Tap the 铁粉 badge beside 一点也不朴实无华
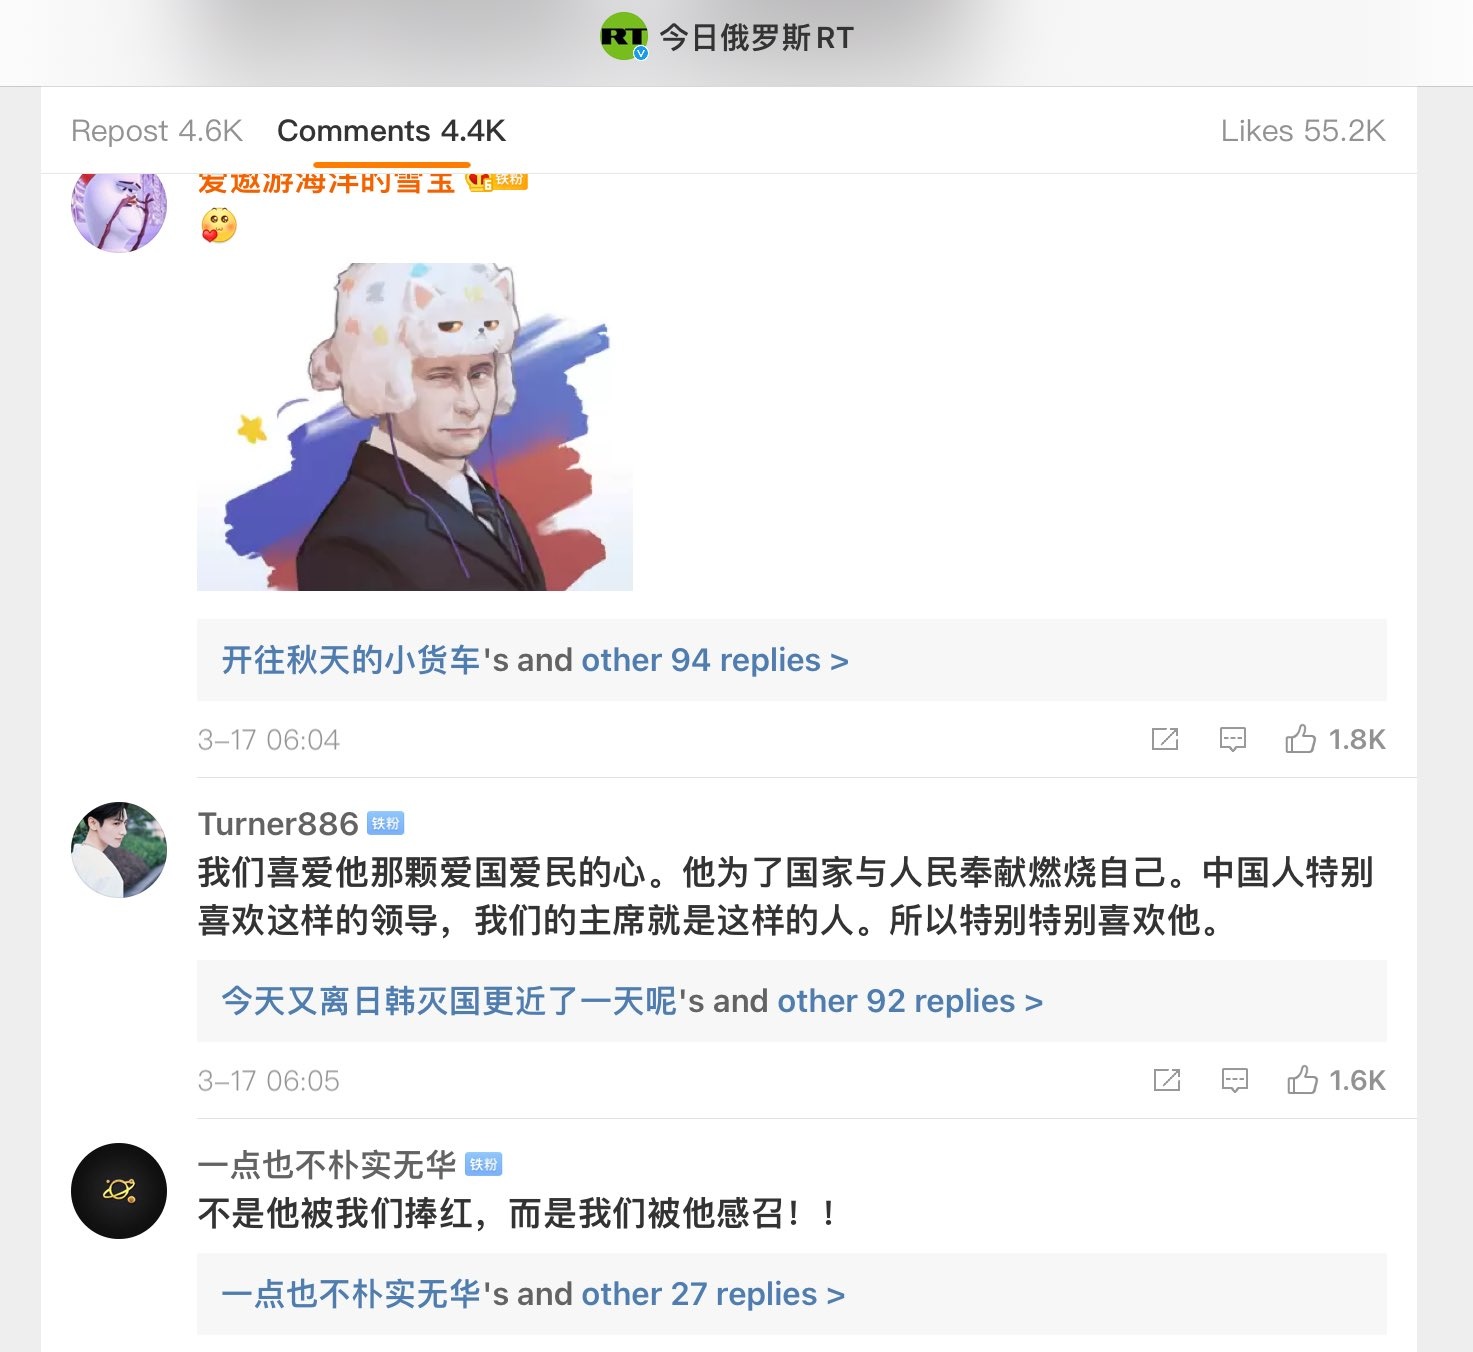Image resolution: width=1473 pixels, height=1352 pixels. [x=484, y=1164]
